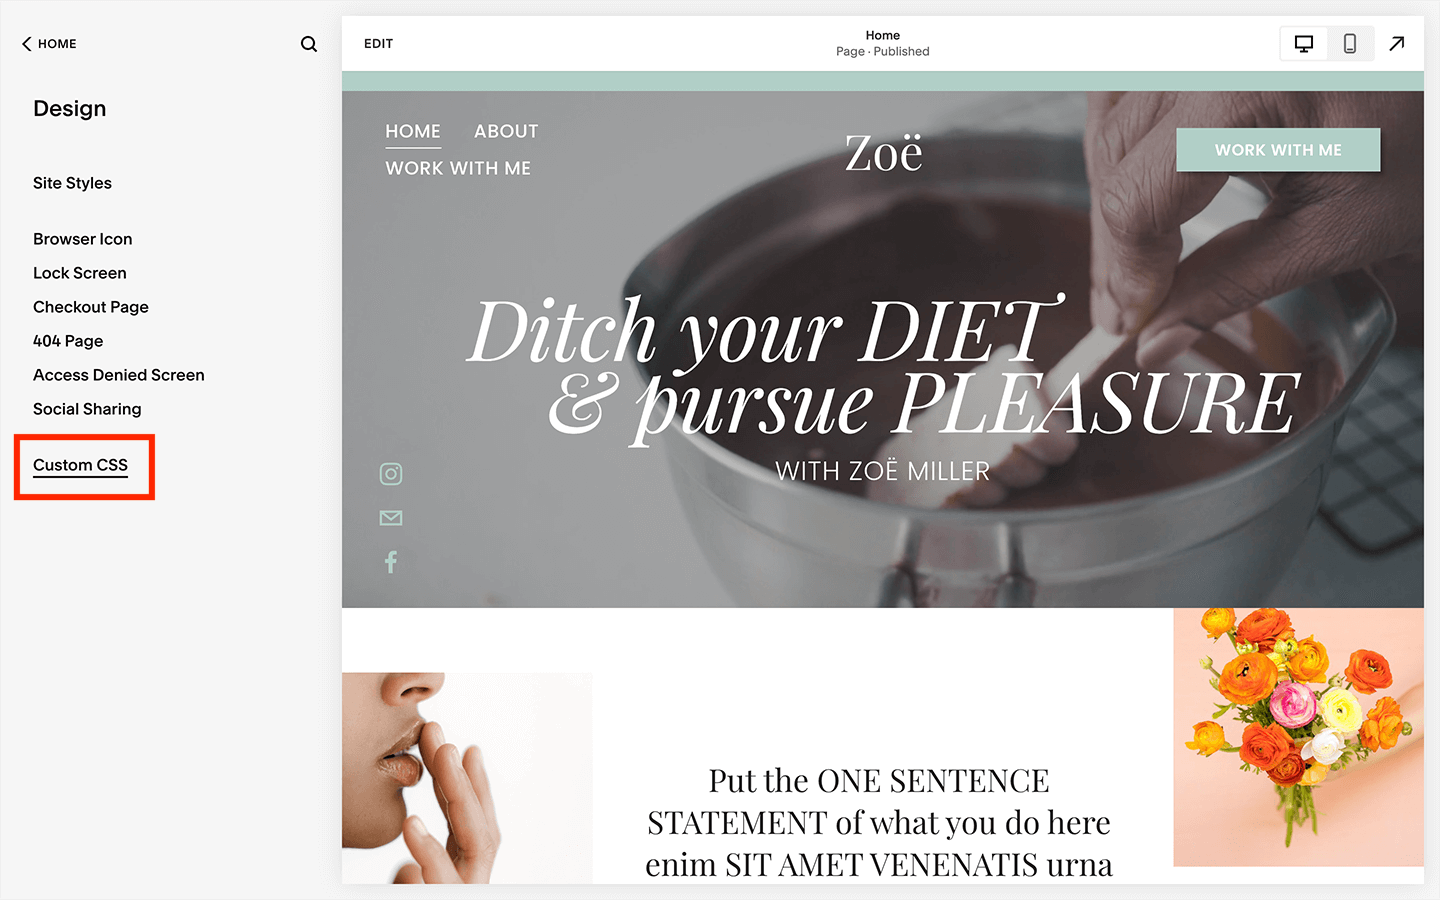1440x900 pixels.
Task: Open Access Denied Screen settings
Action: coord(119,375)
